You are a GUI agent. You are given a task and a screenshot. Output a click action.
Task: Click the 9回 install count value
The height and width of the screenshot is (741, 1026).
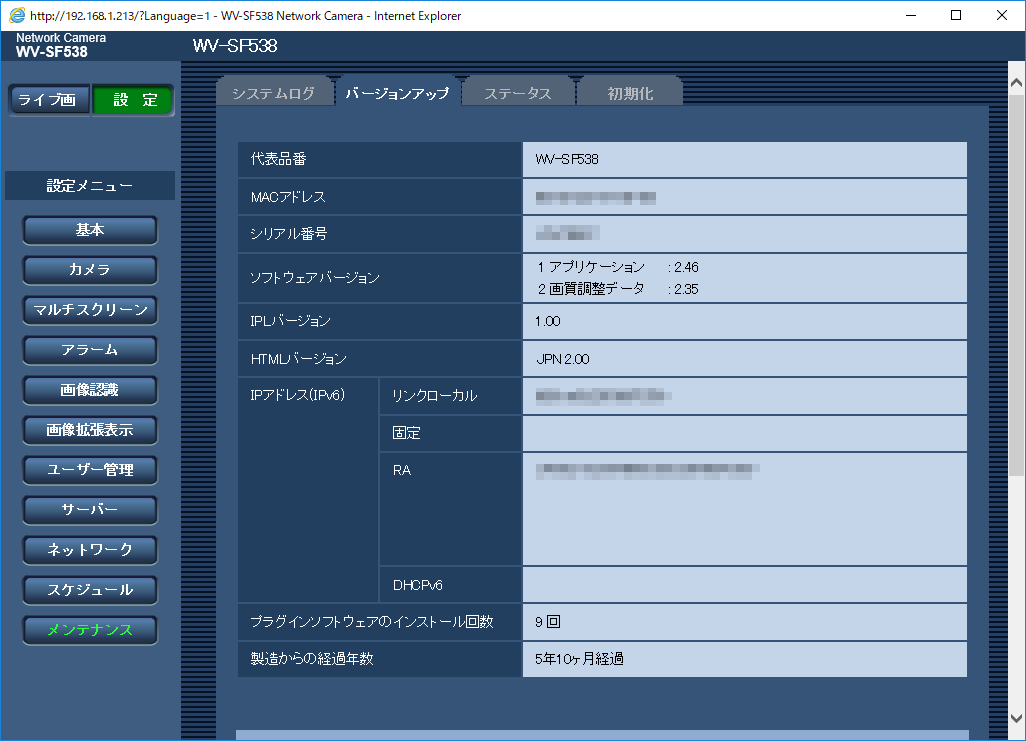pyautogui.click(x=548, y=622)
